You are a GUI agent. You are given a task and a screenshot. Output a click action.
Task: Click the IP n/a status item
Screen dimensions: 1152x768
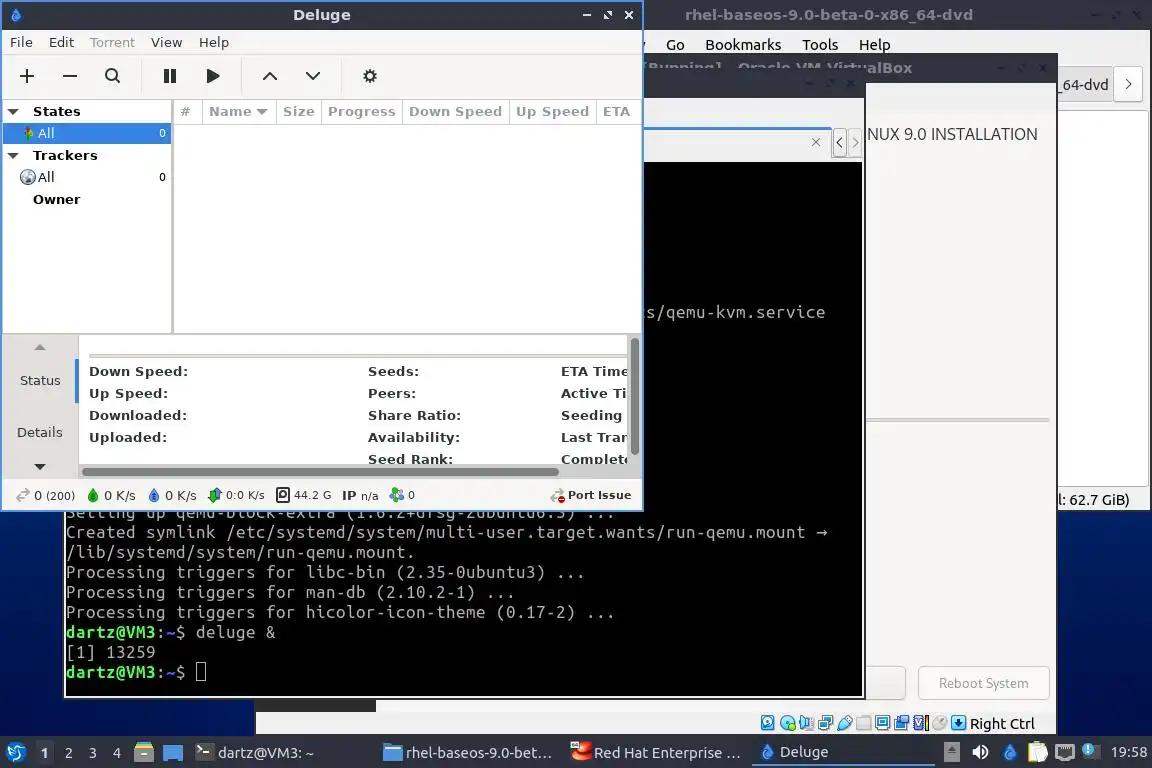click(x=360, y=495)
